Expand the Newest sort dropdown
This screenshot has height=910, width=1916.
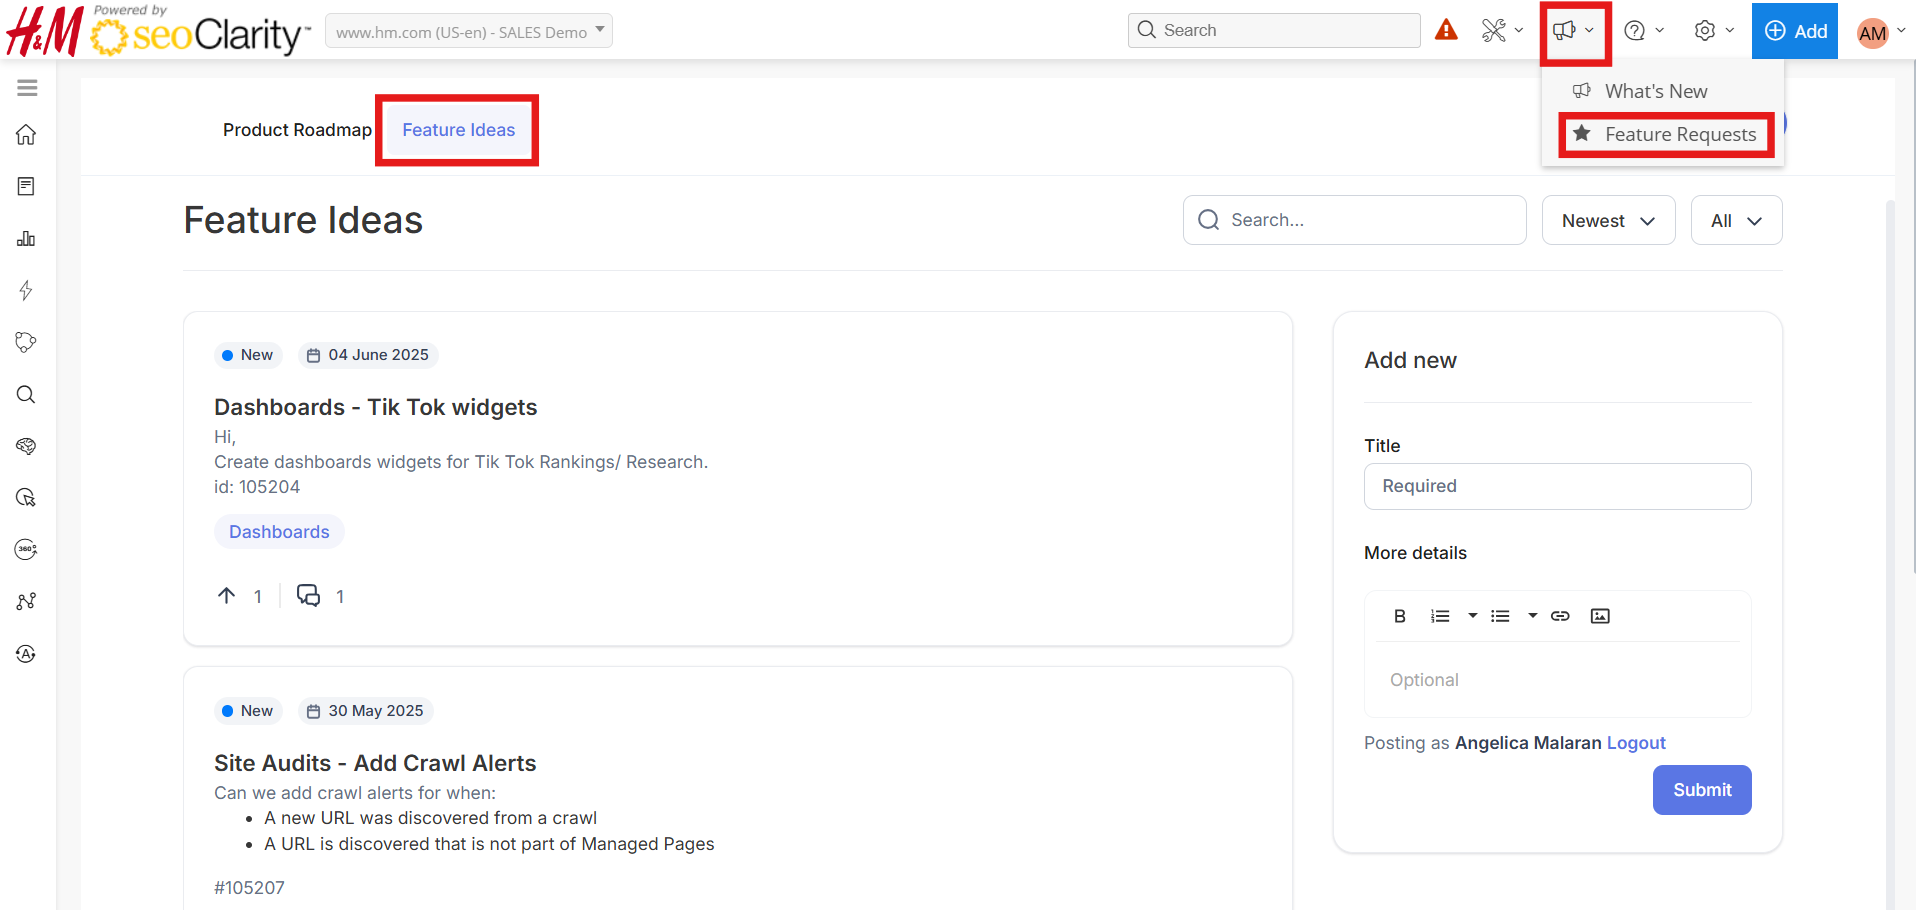(x=1608, y=221)
